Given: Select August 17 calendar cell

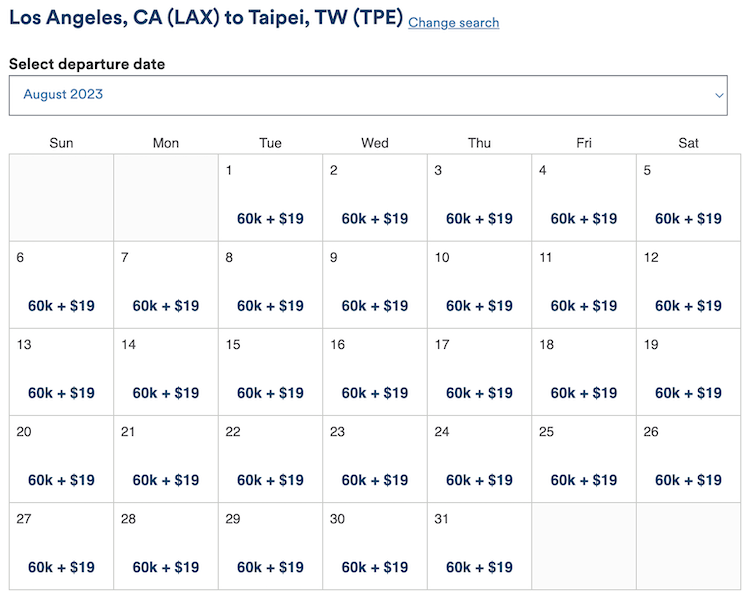Looking at the screenshot, I should [479, 372].
